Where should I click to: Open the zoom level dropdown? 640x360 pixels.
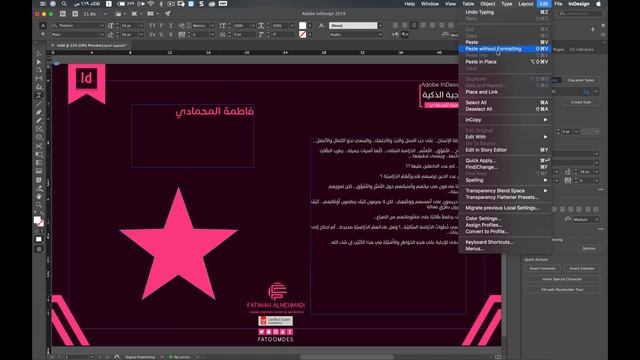pos(105,13)
